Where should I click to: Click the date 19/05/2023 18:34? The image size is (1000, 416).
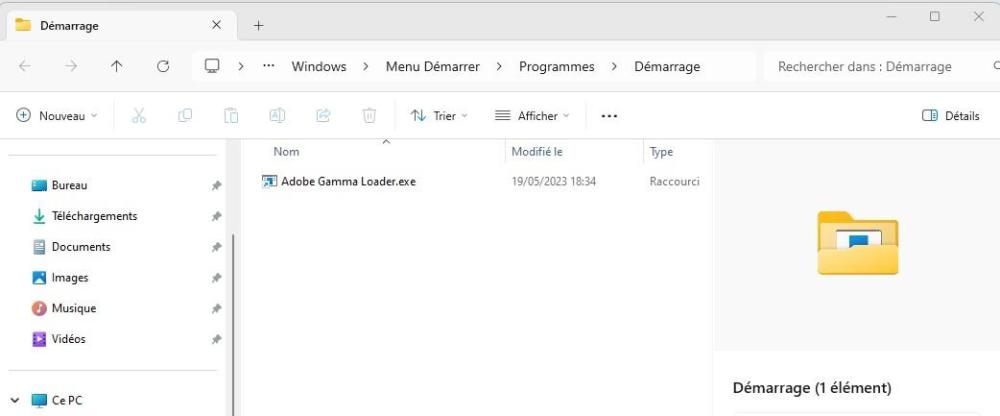[554, 181]
